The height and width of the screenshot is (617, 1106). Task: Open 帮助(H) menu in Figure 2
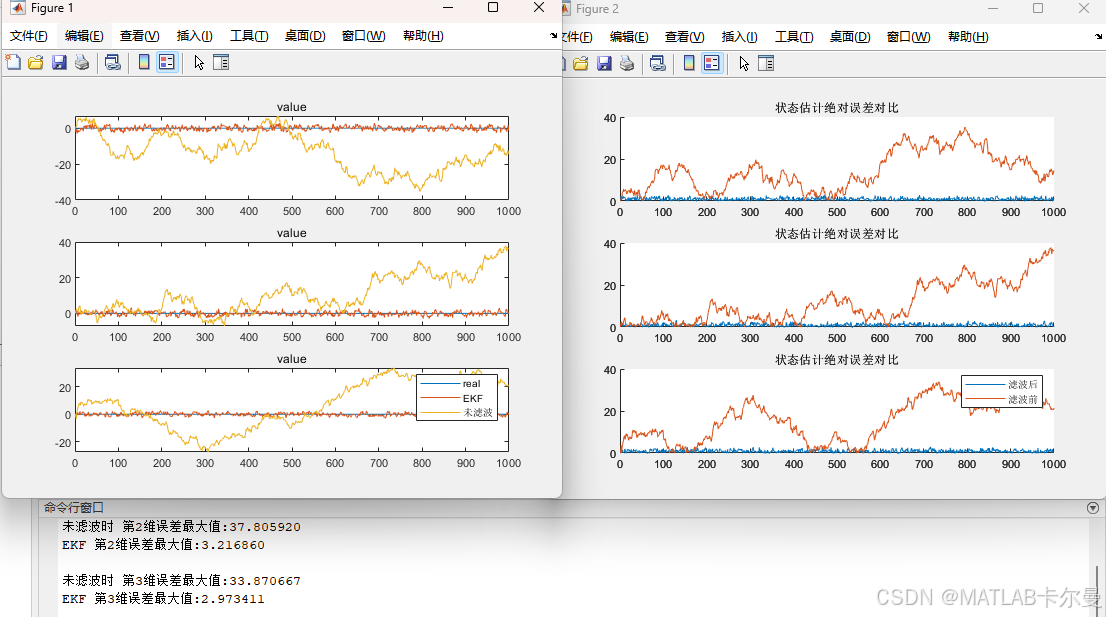pos(968,37)
